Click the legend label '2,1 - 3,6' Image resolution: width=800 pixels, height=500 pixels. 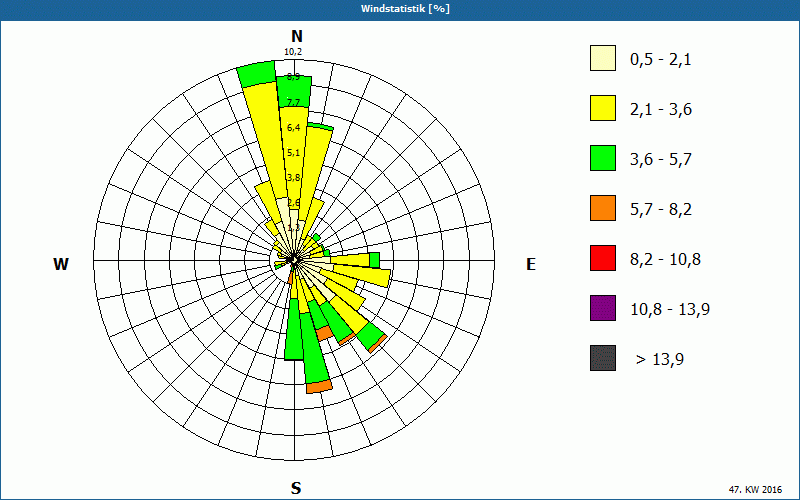(x=661, y=110)
